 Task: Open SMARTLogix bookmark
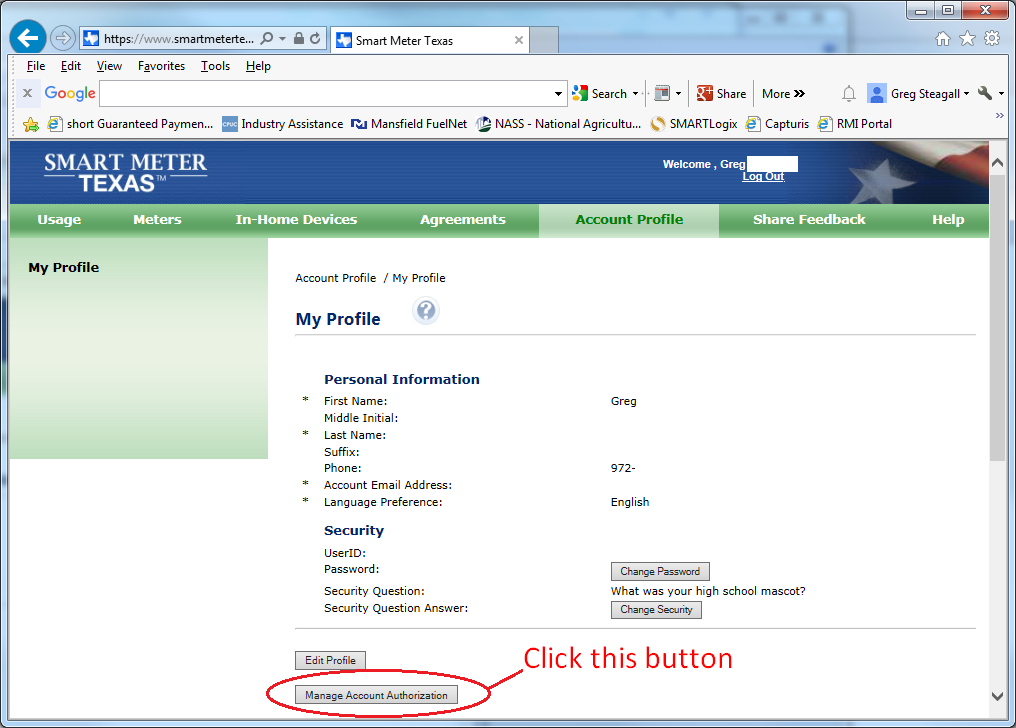point(694,124)
